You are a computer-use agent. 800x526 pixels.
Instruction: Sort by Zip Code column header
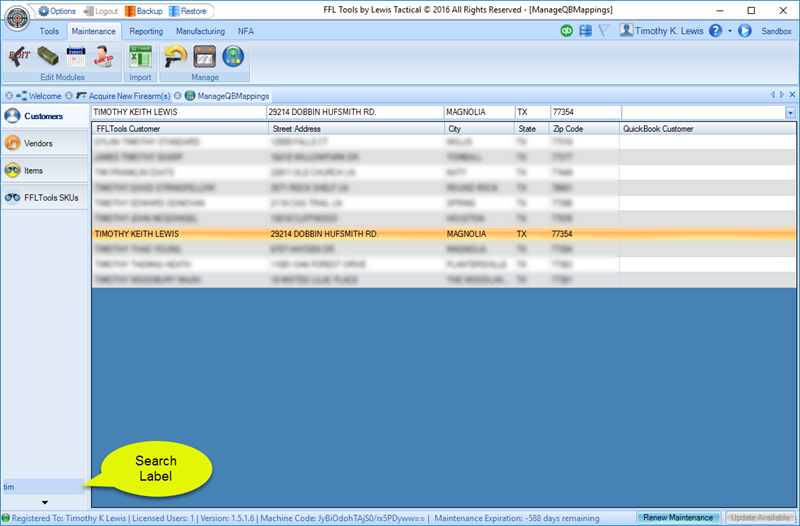click(584, 129)
